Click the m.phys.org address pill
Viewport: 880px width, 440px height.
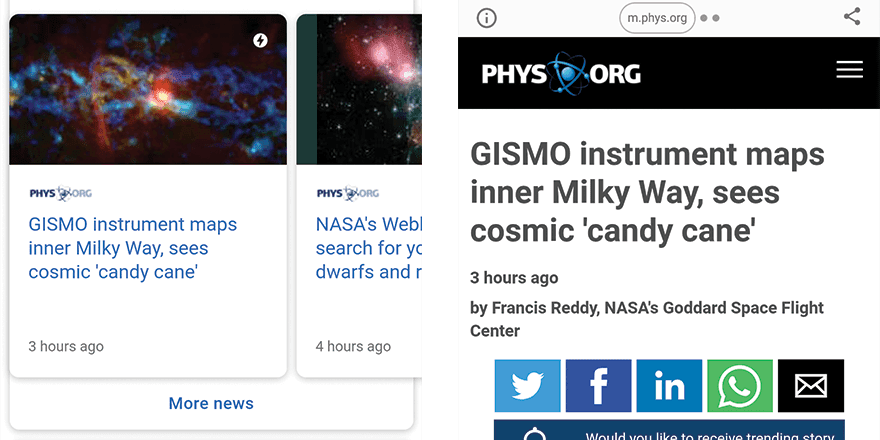[657, 18]
